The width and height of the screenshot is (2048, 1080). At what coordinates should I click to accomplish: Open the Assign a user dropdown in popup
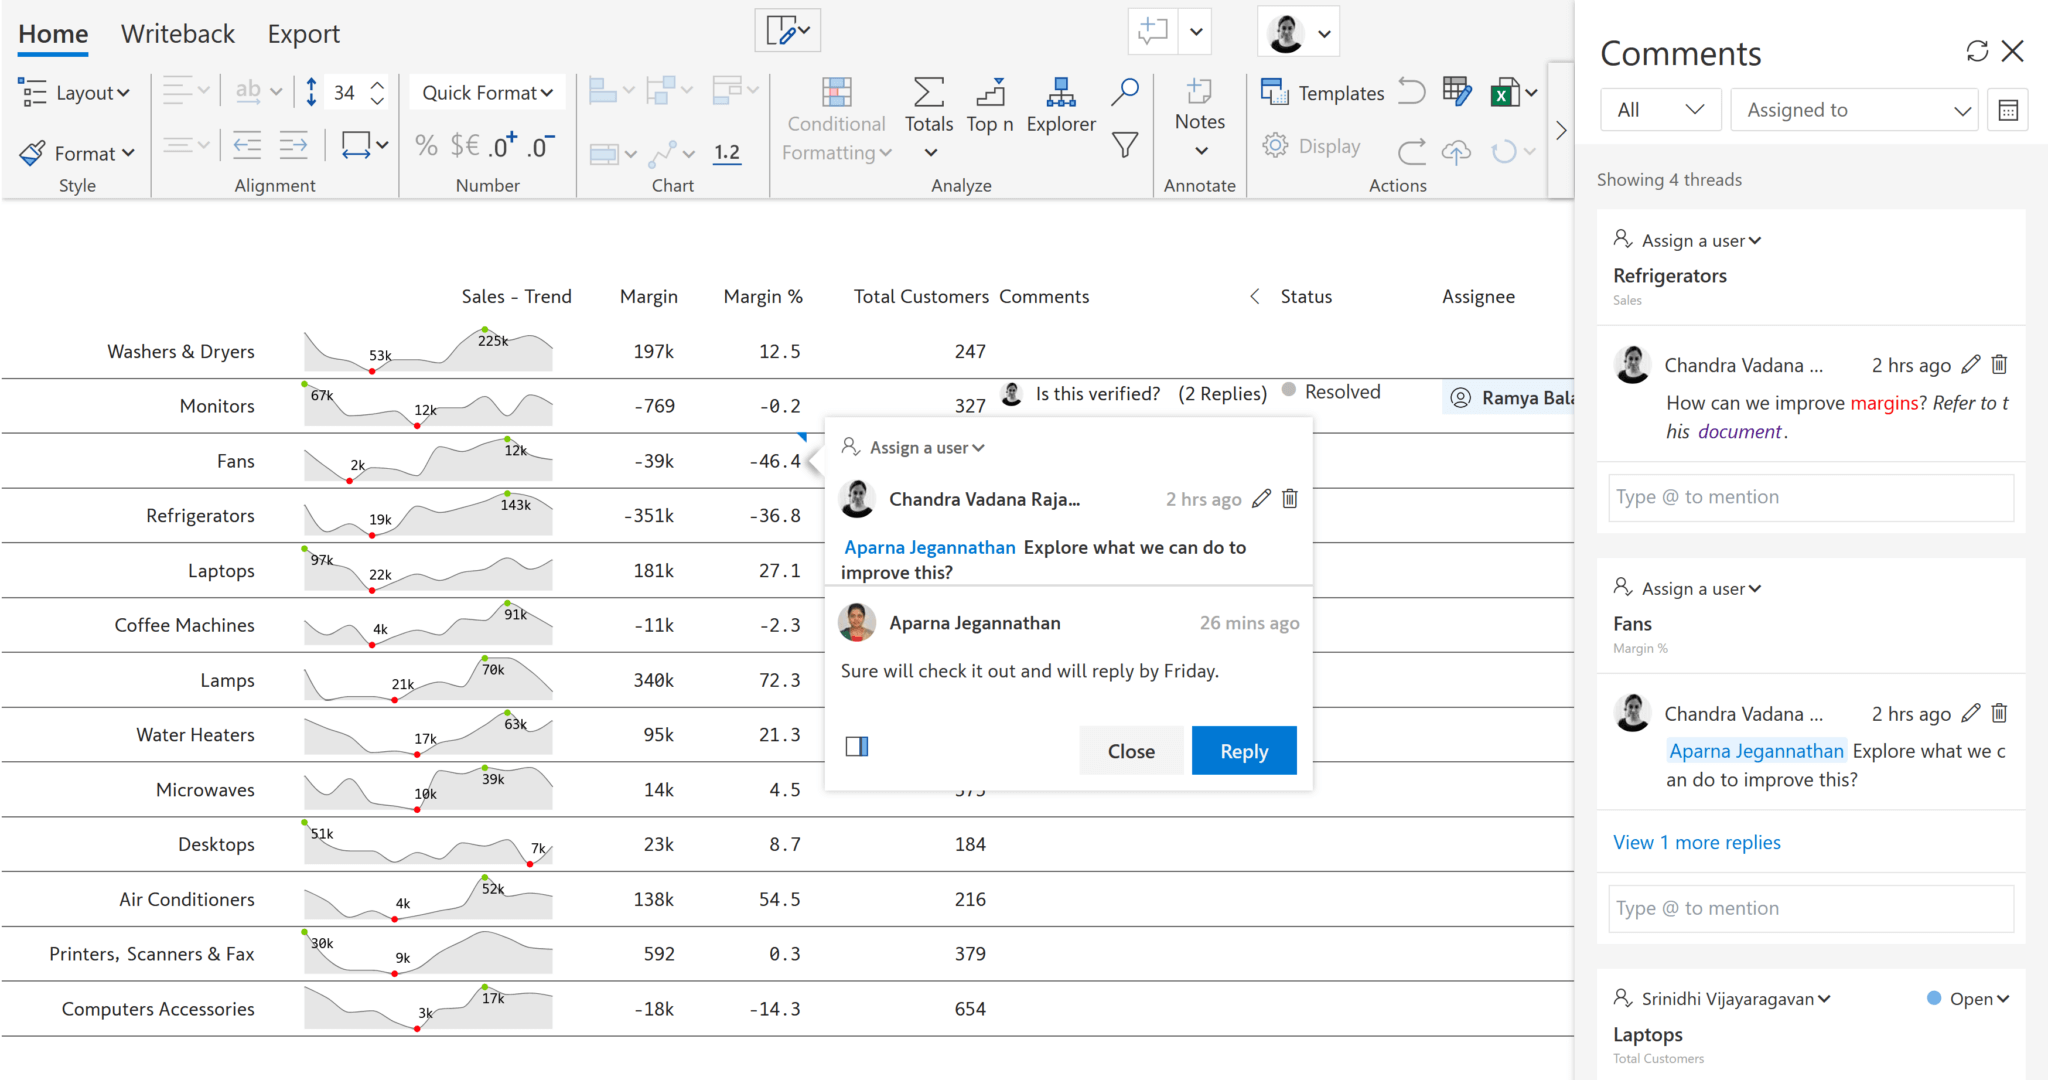(x=913, y=447)
